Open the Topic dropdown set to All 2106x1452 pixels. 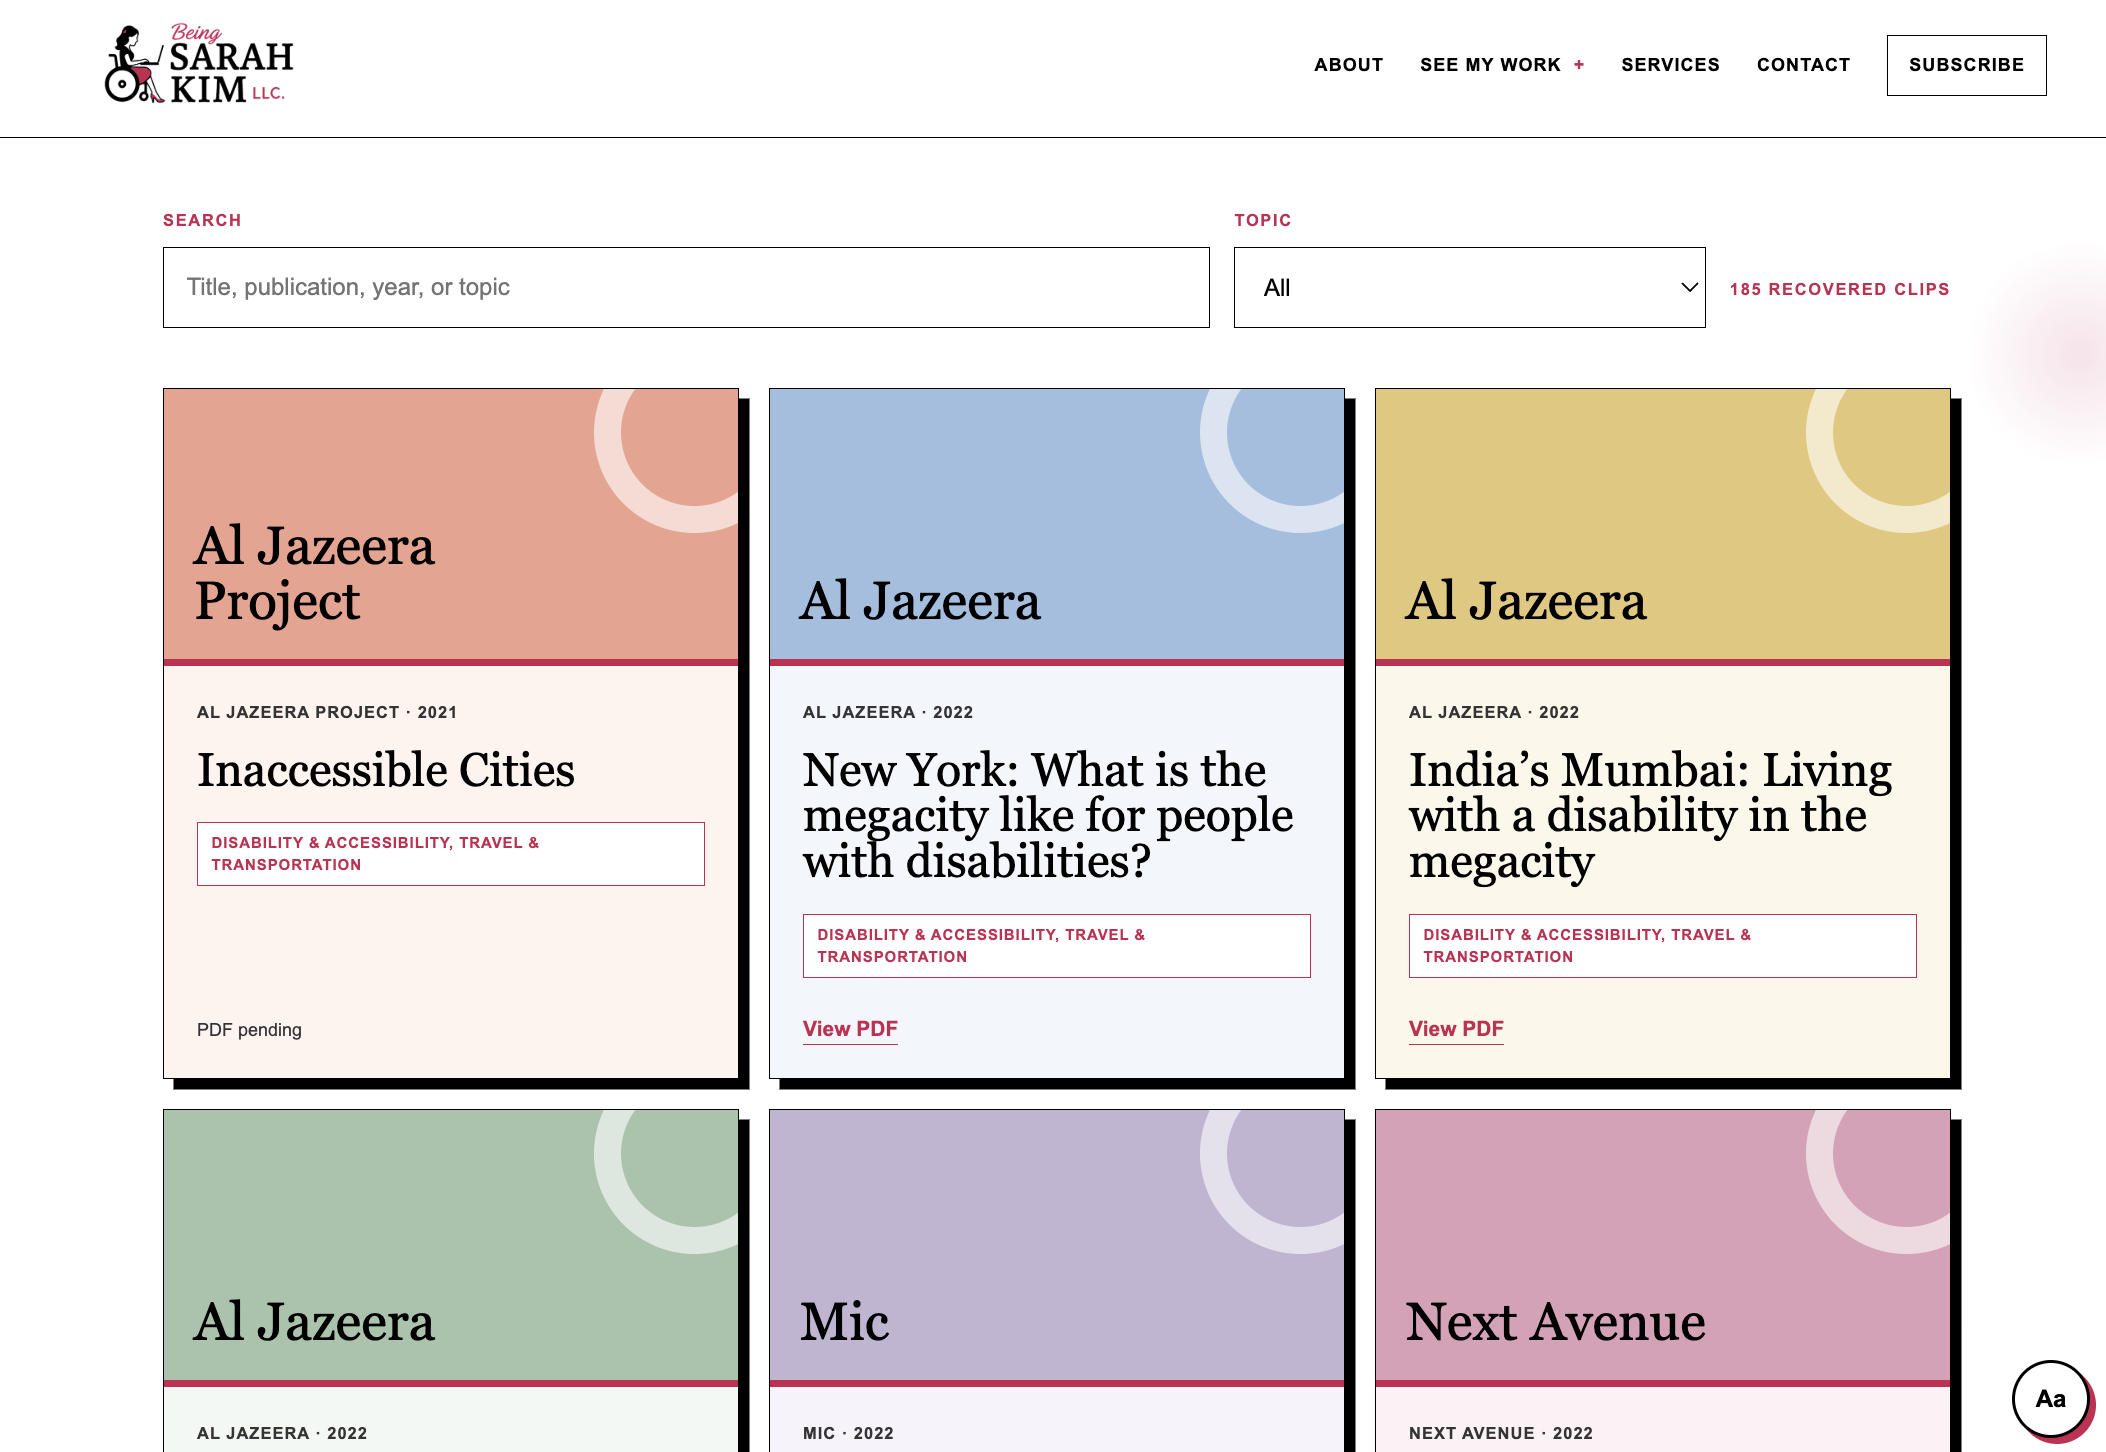tap(1469, 287)
